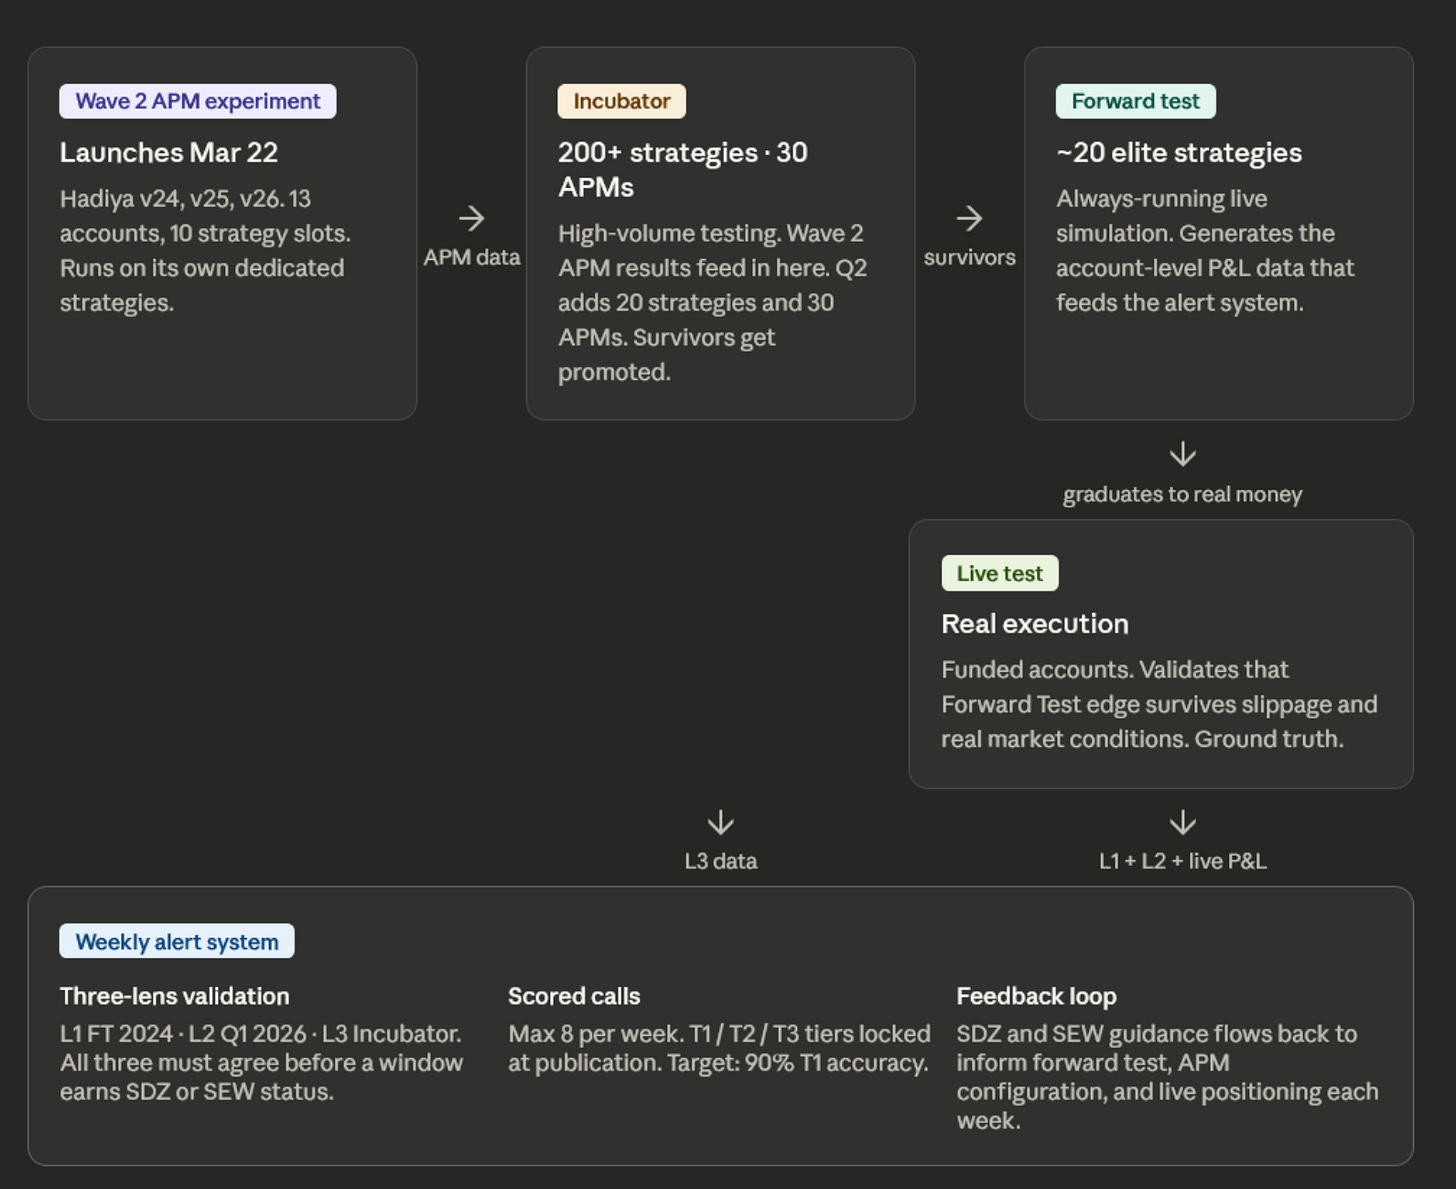Click the ~20 elite strategies heading
The image size is (1456, 1189).
point(1179,153)
